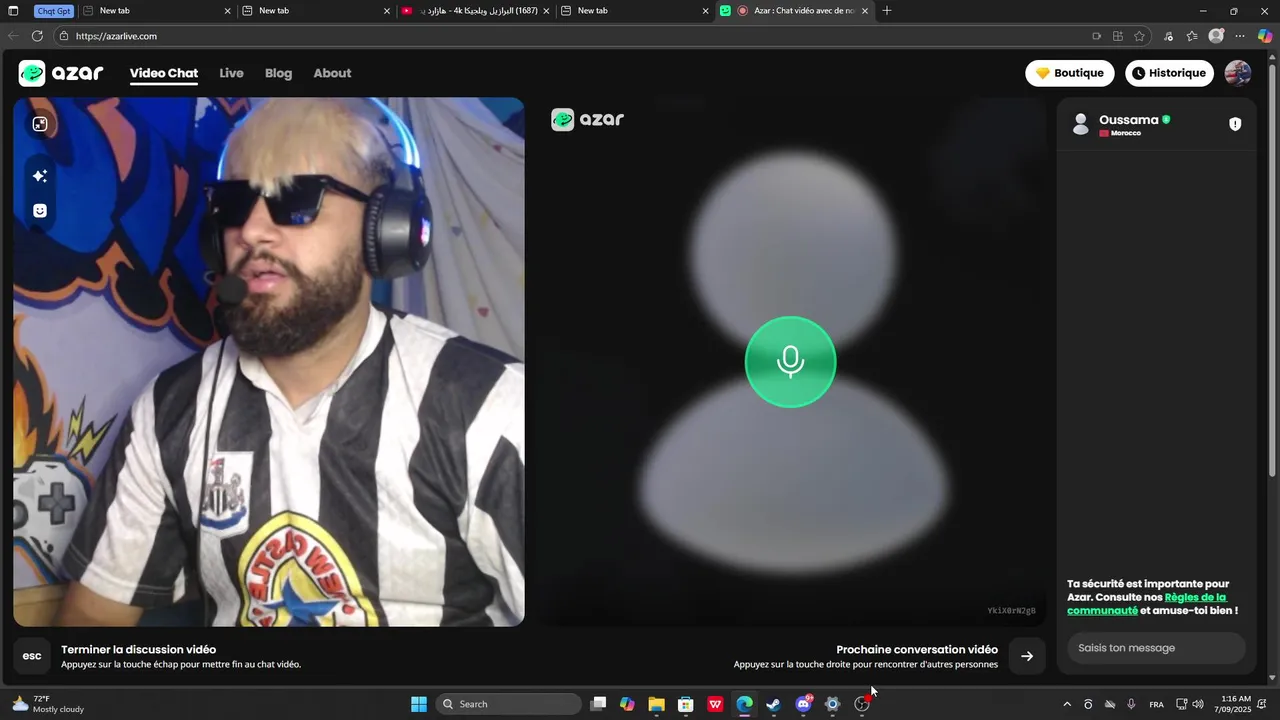Close the YouTube browser tab
This screenshot has width=1280, height=720.
(x=546, y=11)
